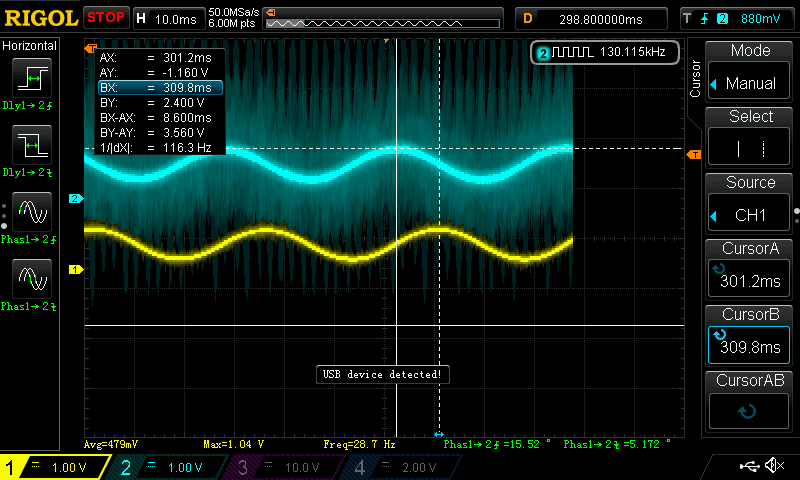Click the 6.00M pts memory depth text
The height and width of the screenshot is (480, 800).
(x=232, y=23)
